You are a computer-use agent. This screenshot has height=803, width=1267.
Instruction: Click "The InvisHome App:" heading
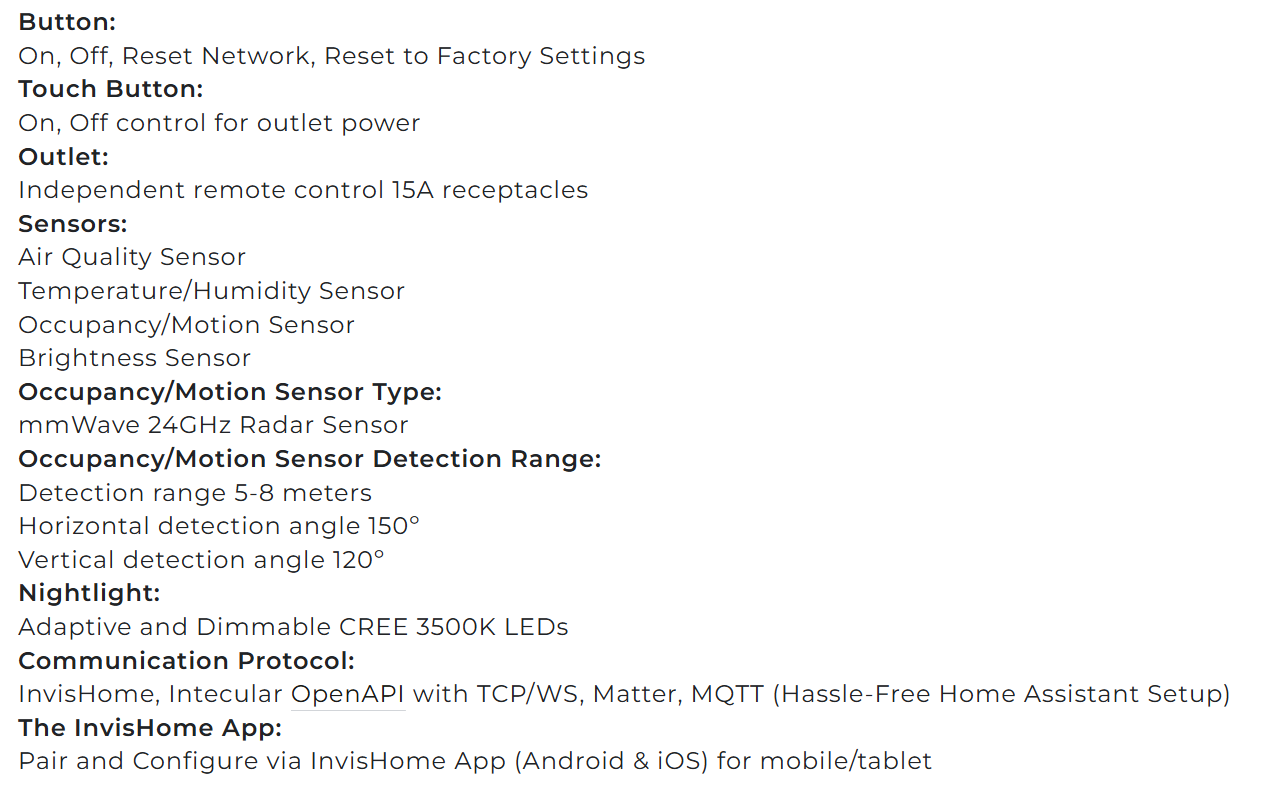(x=150, y=727)
